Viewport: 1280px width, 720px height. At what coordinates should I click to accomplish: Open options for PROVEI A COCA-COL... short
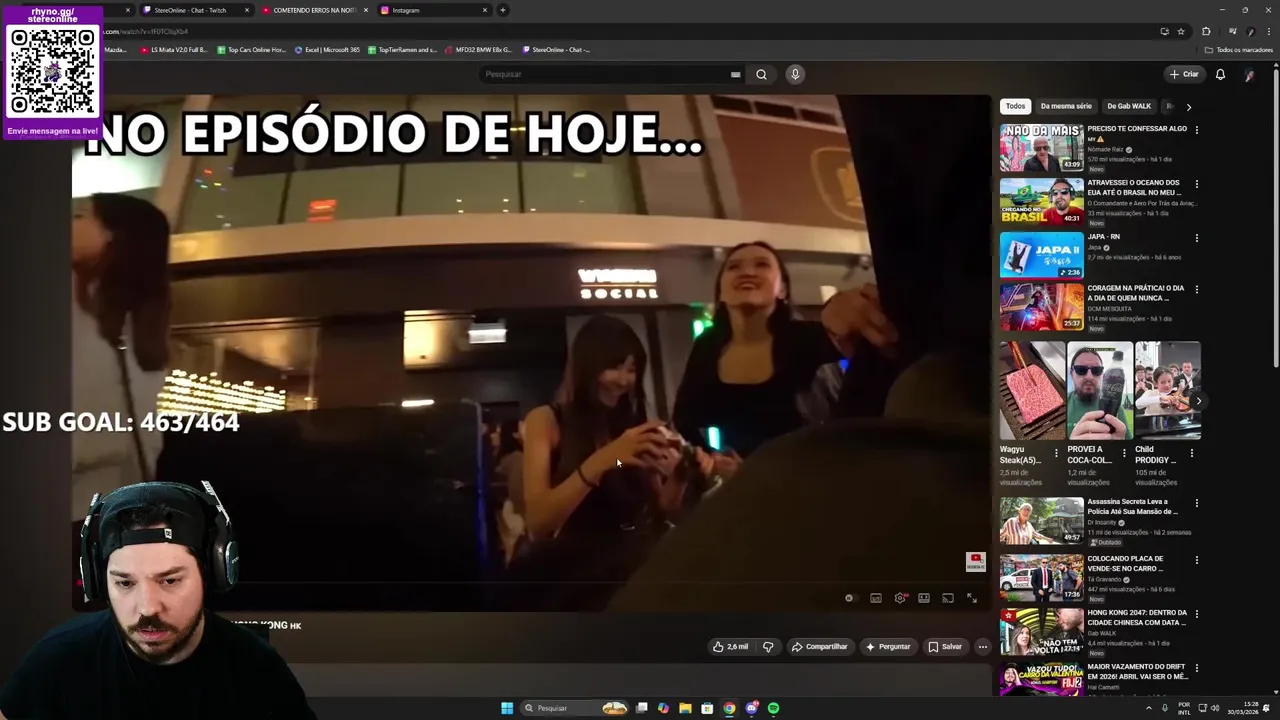click(x=1124, y=453)
